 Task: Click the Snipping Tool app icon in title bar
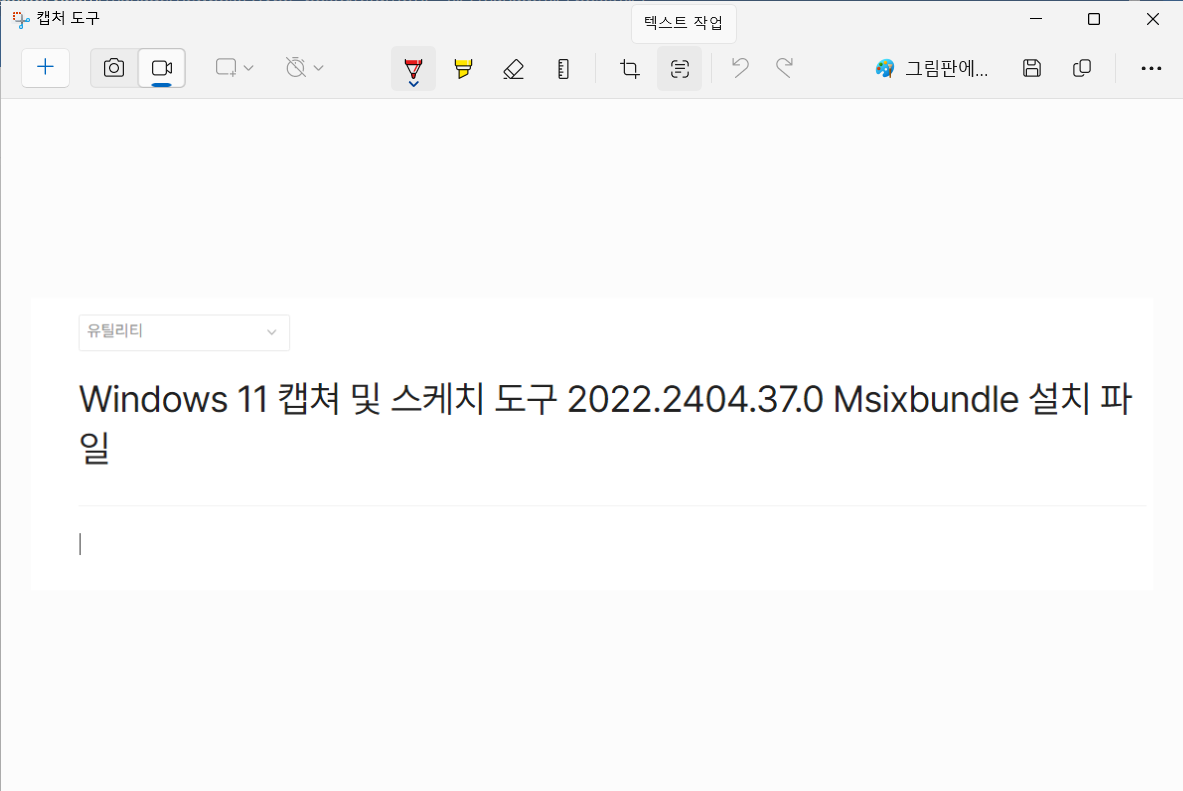pos(21,19)
